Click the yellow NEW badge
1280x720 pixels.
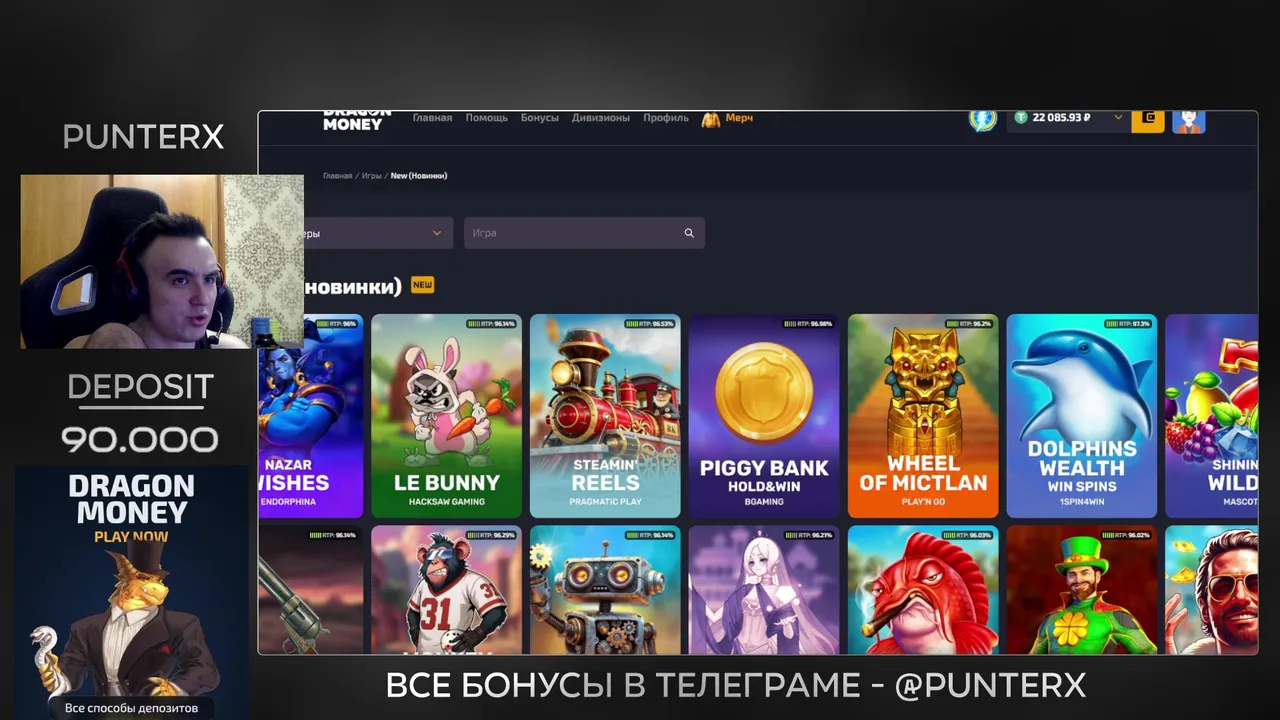coord(423,285)
